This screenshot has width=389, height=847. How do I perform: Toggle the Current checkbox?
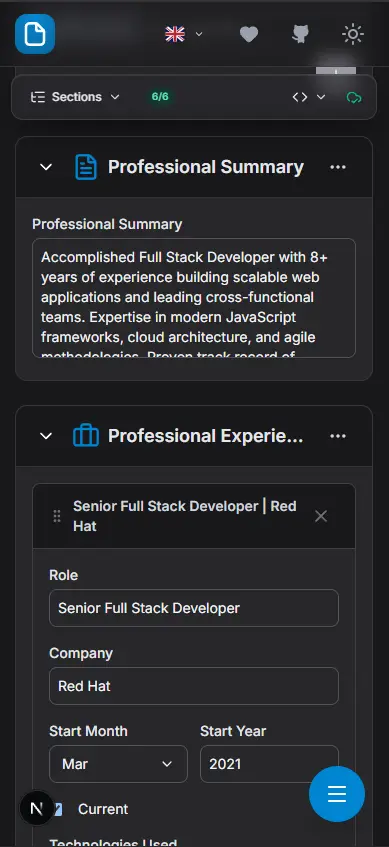point(57,809)
